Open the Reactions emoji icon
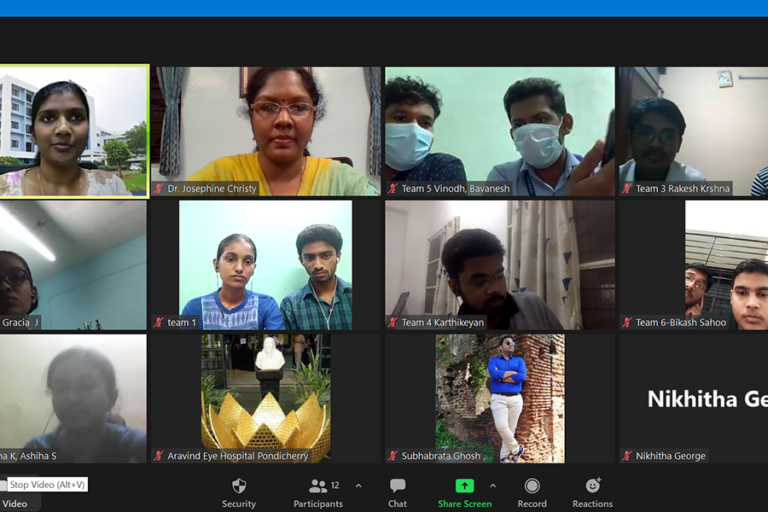 pos(593,486)
